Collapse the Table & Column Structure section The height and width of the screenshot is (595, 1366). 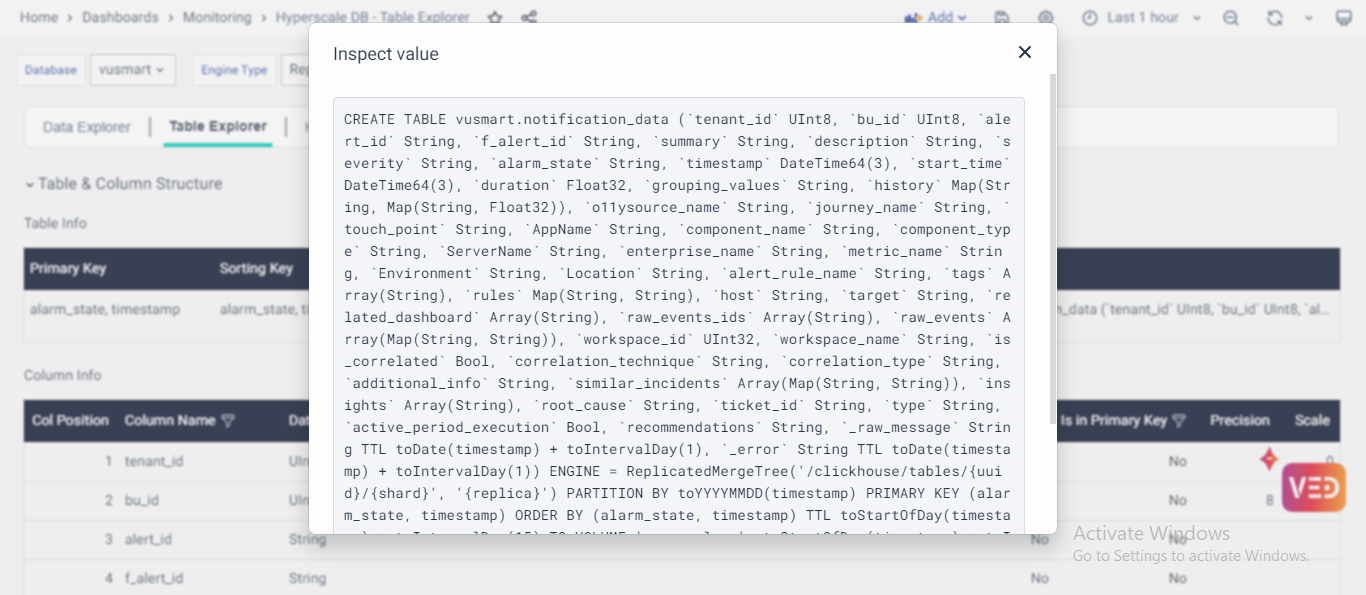point(30,184)
